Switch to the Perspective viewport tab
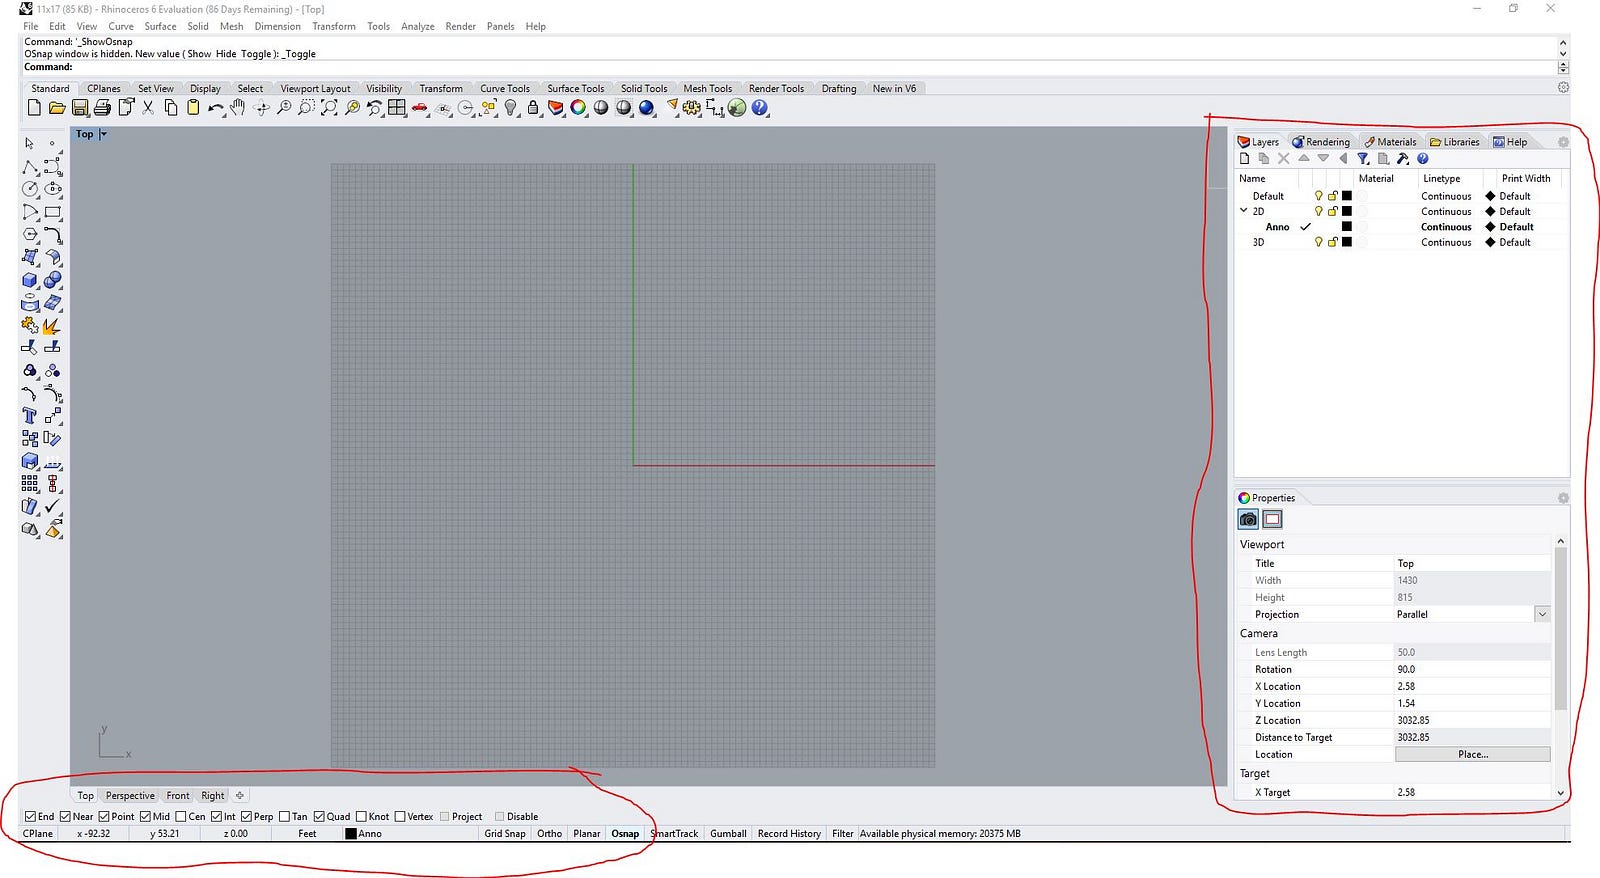 (130, 796)
